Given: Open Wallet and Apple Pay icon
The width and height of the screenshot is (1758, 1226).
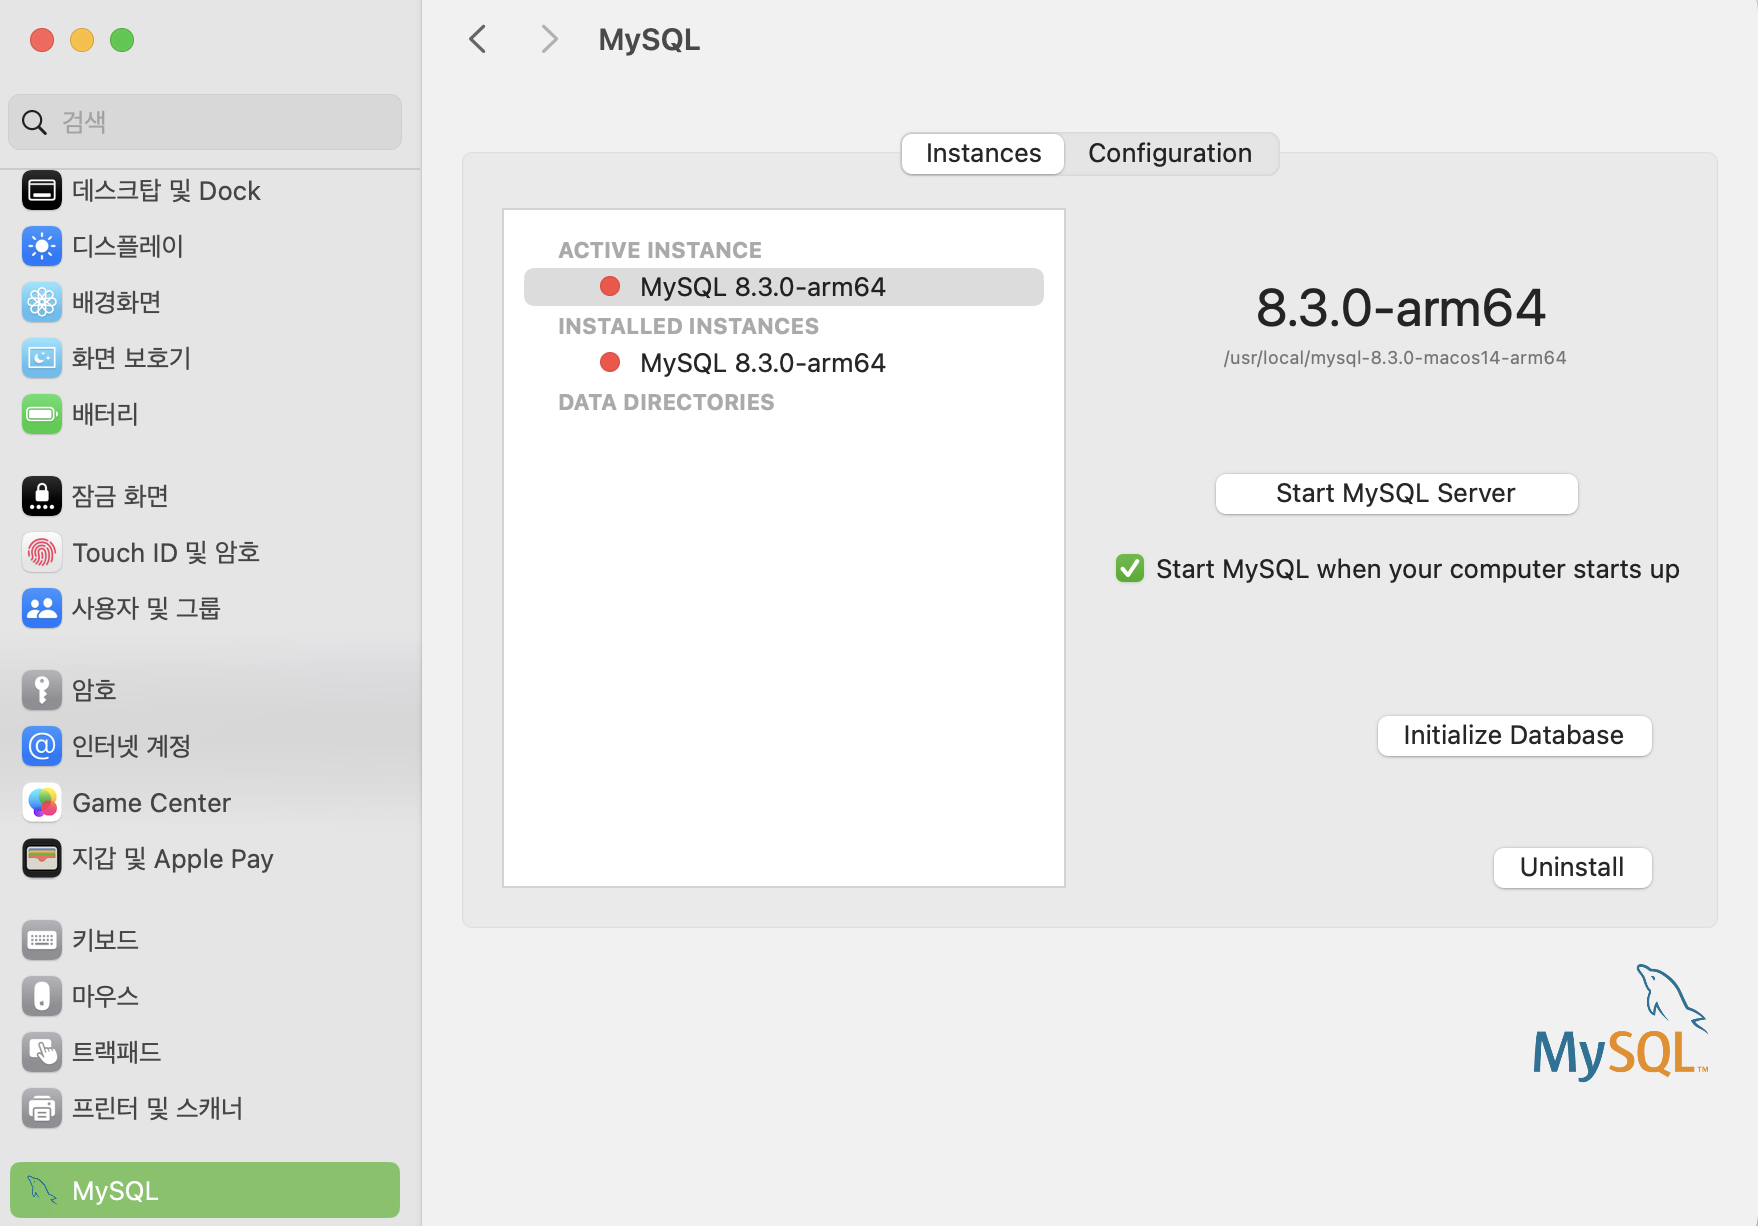Looking at the screenshot, I should [x=42, y=858].
